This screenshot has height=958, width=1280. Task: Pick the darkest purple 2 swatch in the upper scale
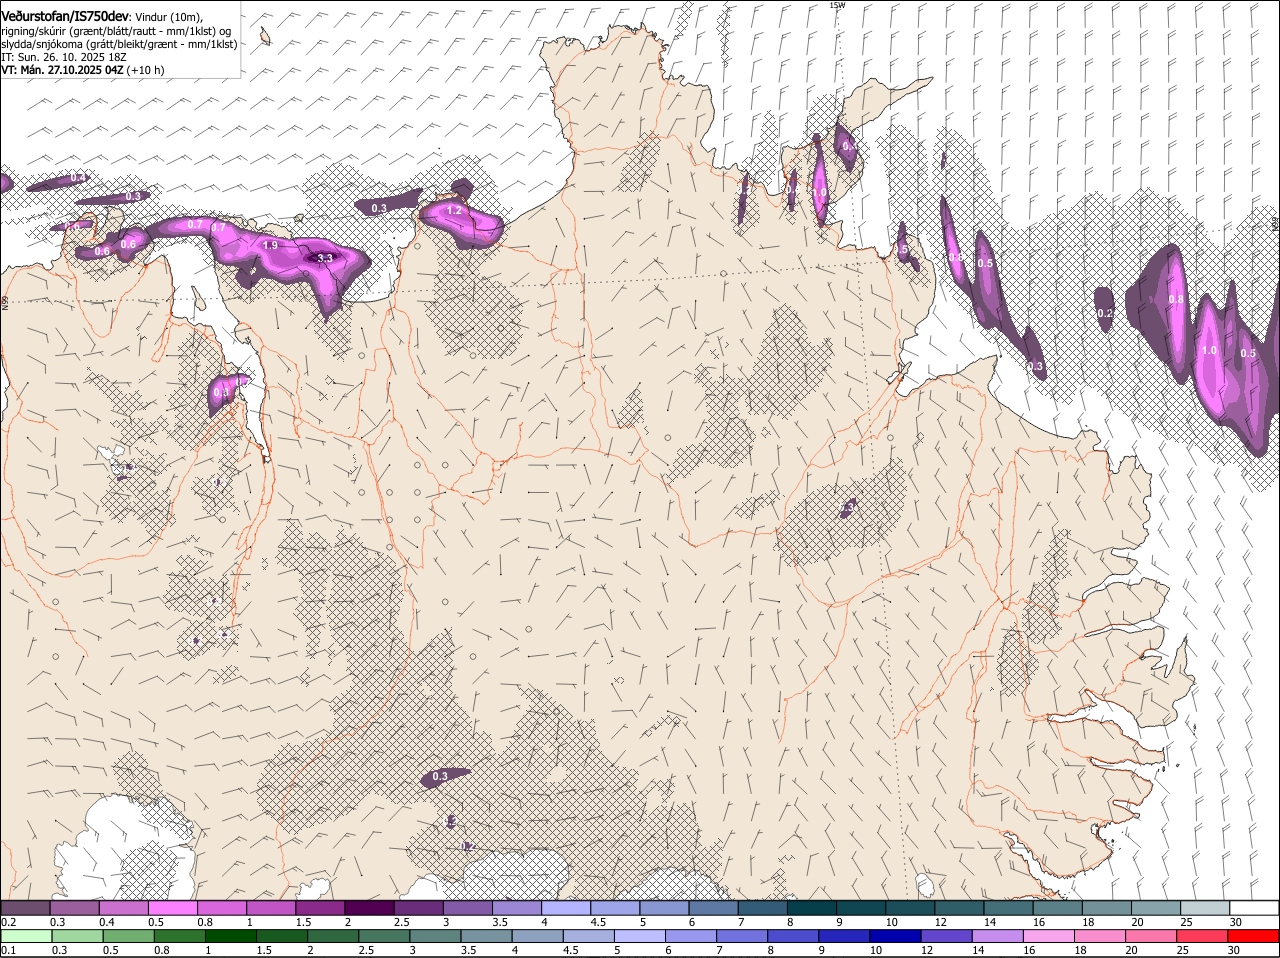369,907
